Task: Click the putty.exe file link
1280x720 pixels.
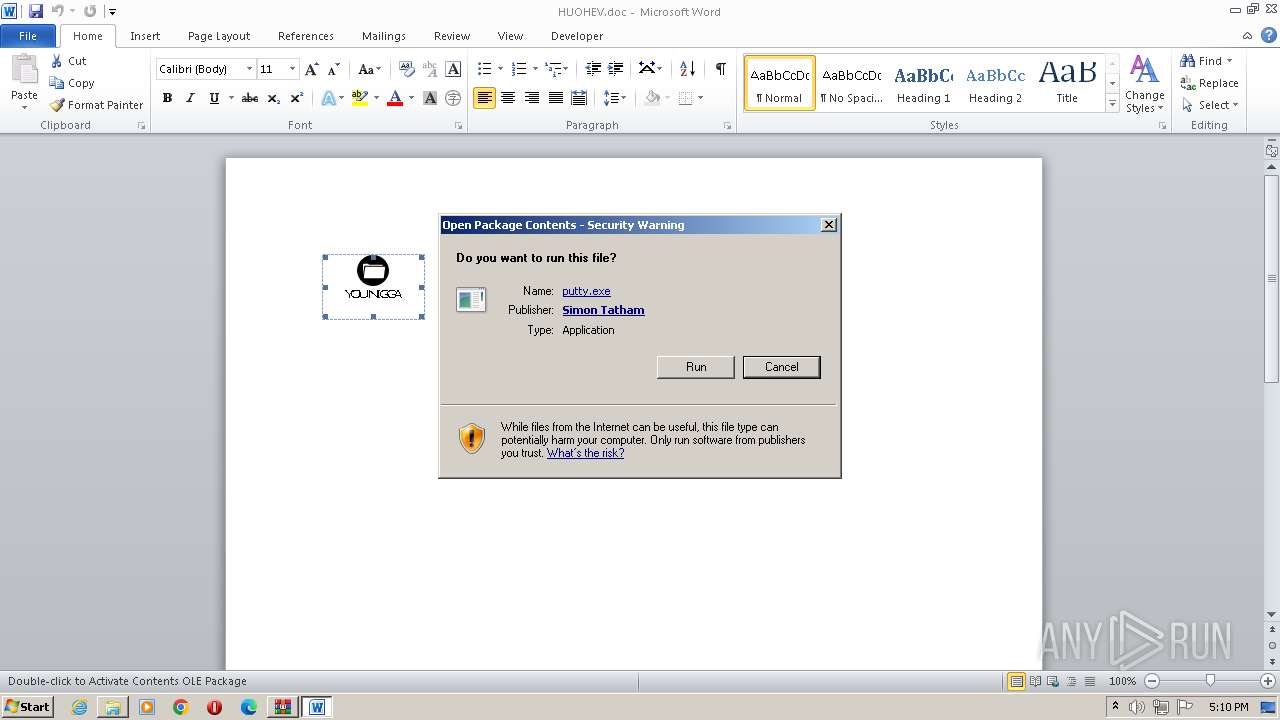Action: pyautogui.click(x=586, y=291)
